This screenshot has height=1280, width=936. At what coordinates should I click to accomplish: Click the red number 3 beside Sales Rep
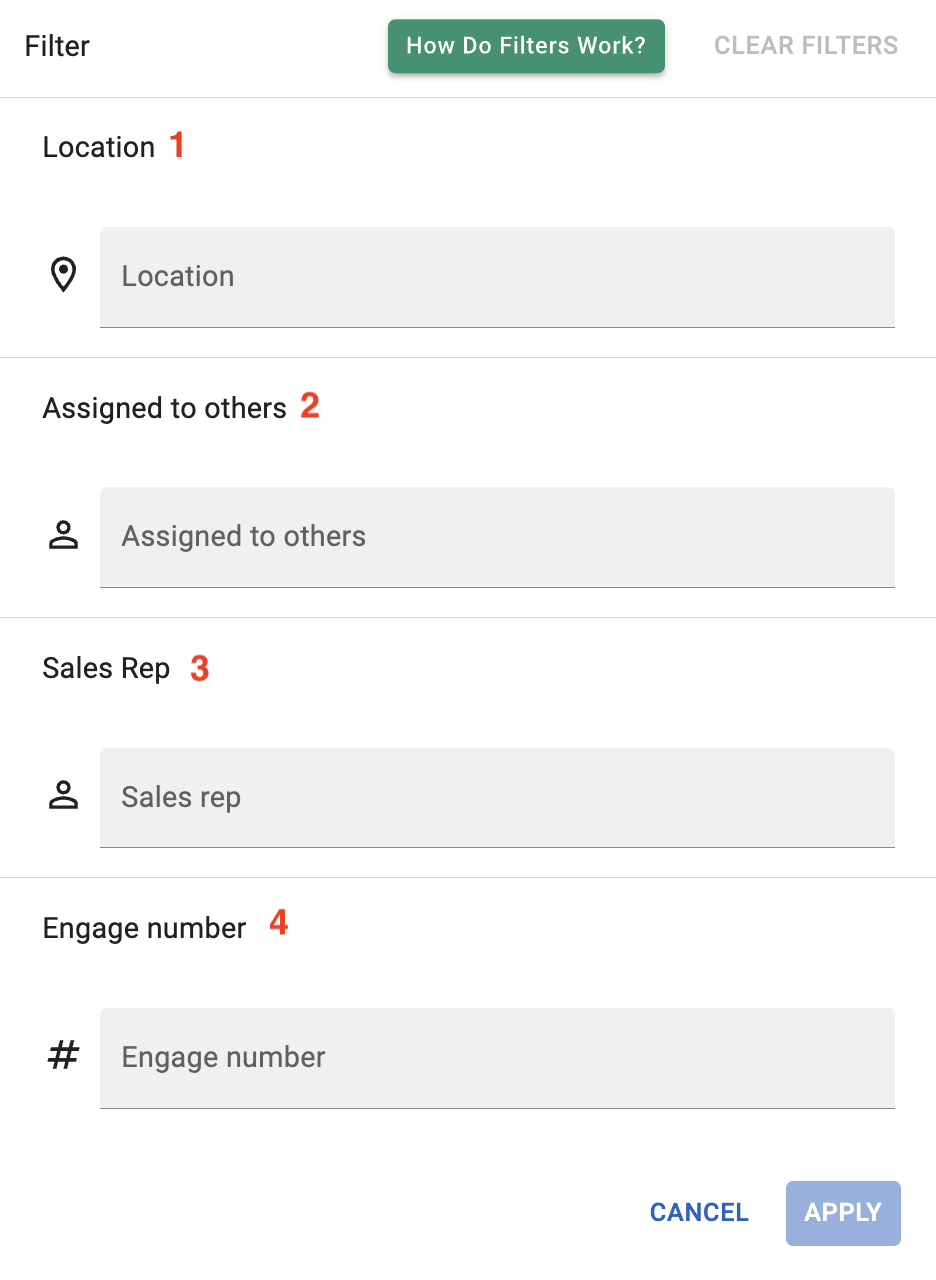pyautogui.click(x=200, y=667)
